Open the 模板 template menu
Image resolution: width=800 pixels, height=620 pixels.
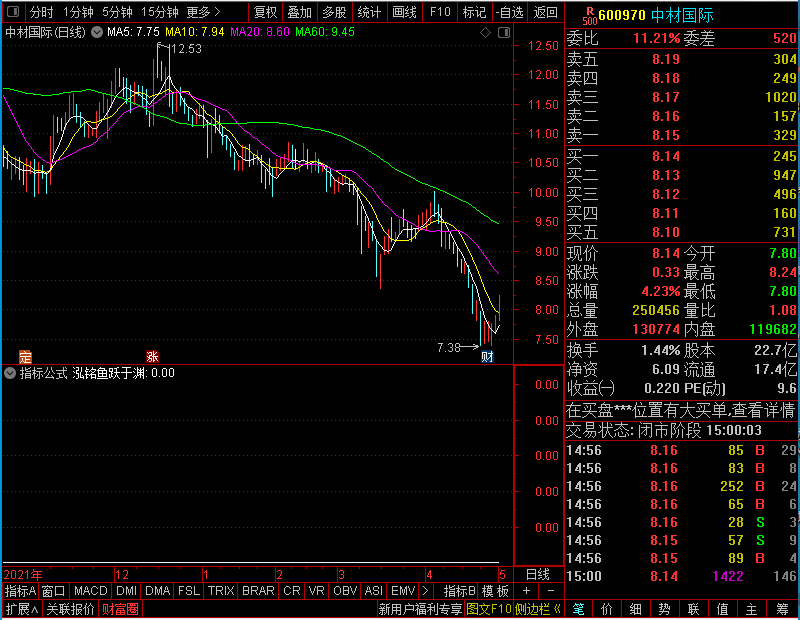pos(495,591)
